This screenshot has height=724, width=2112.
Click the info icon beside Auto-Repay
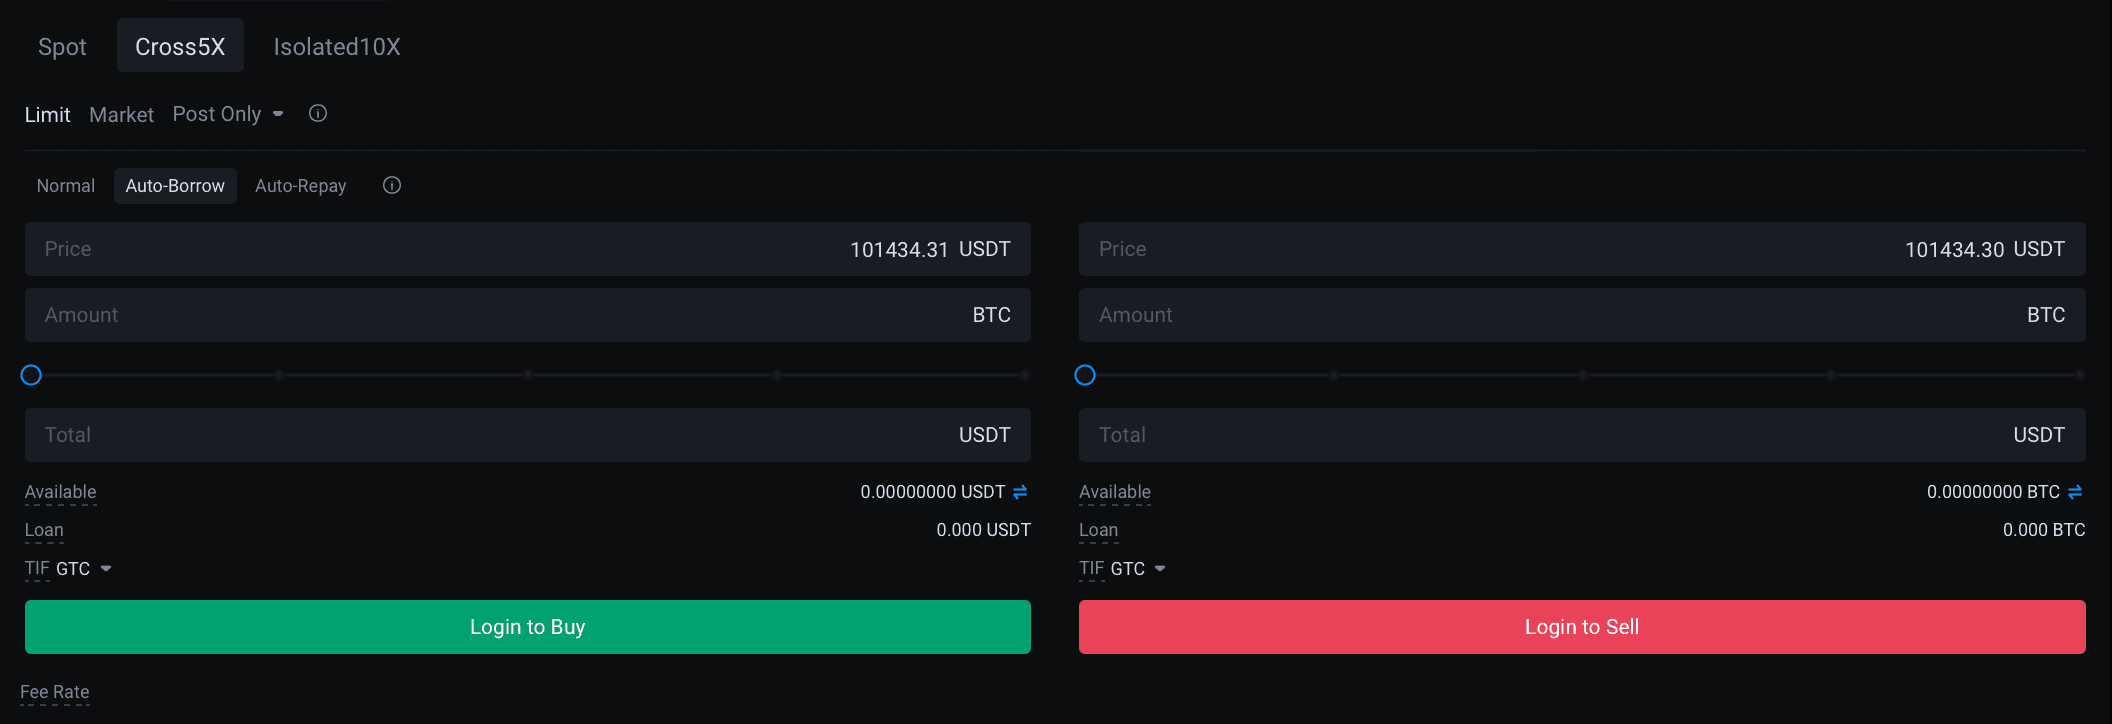[392, 185]
